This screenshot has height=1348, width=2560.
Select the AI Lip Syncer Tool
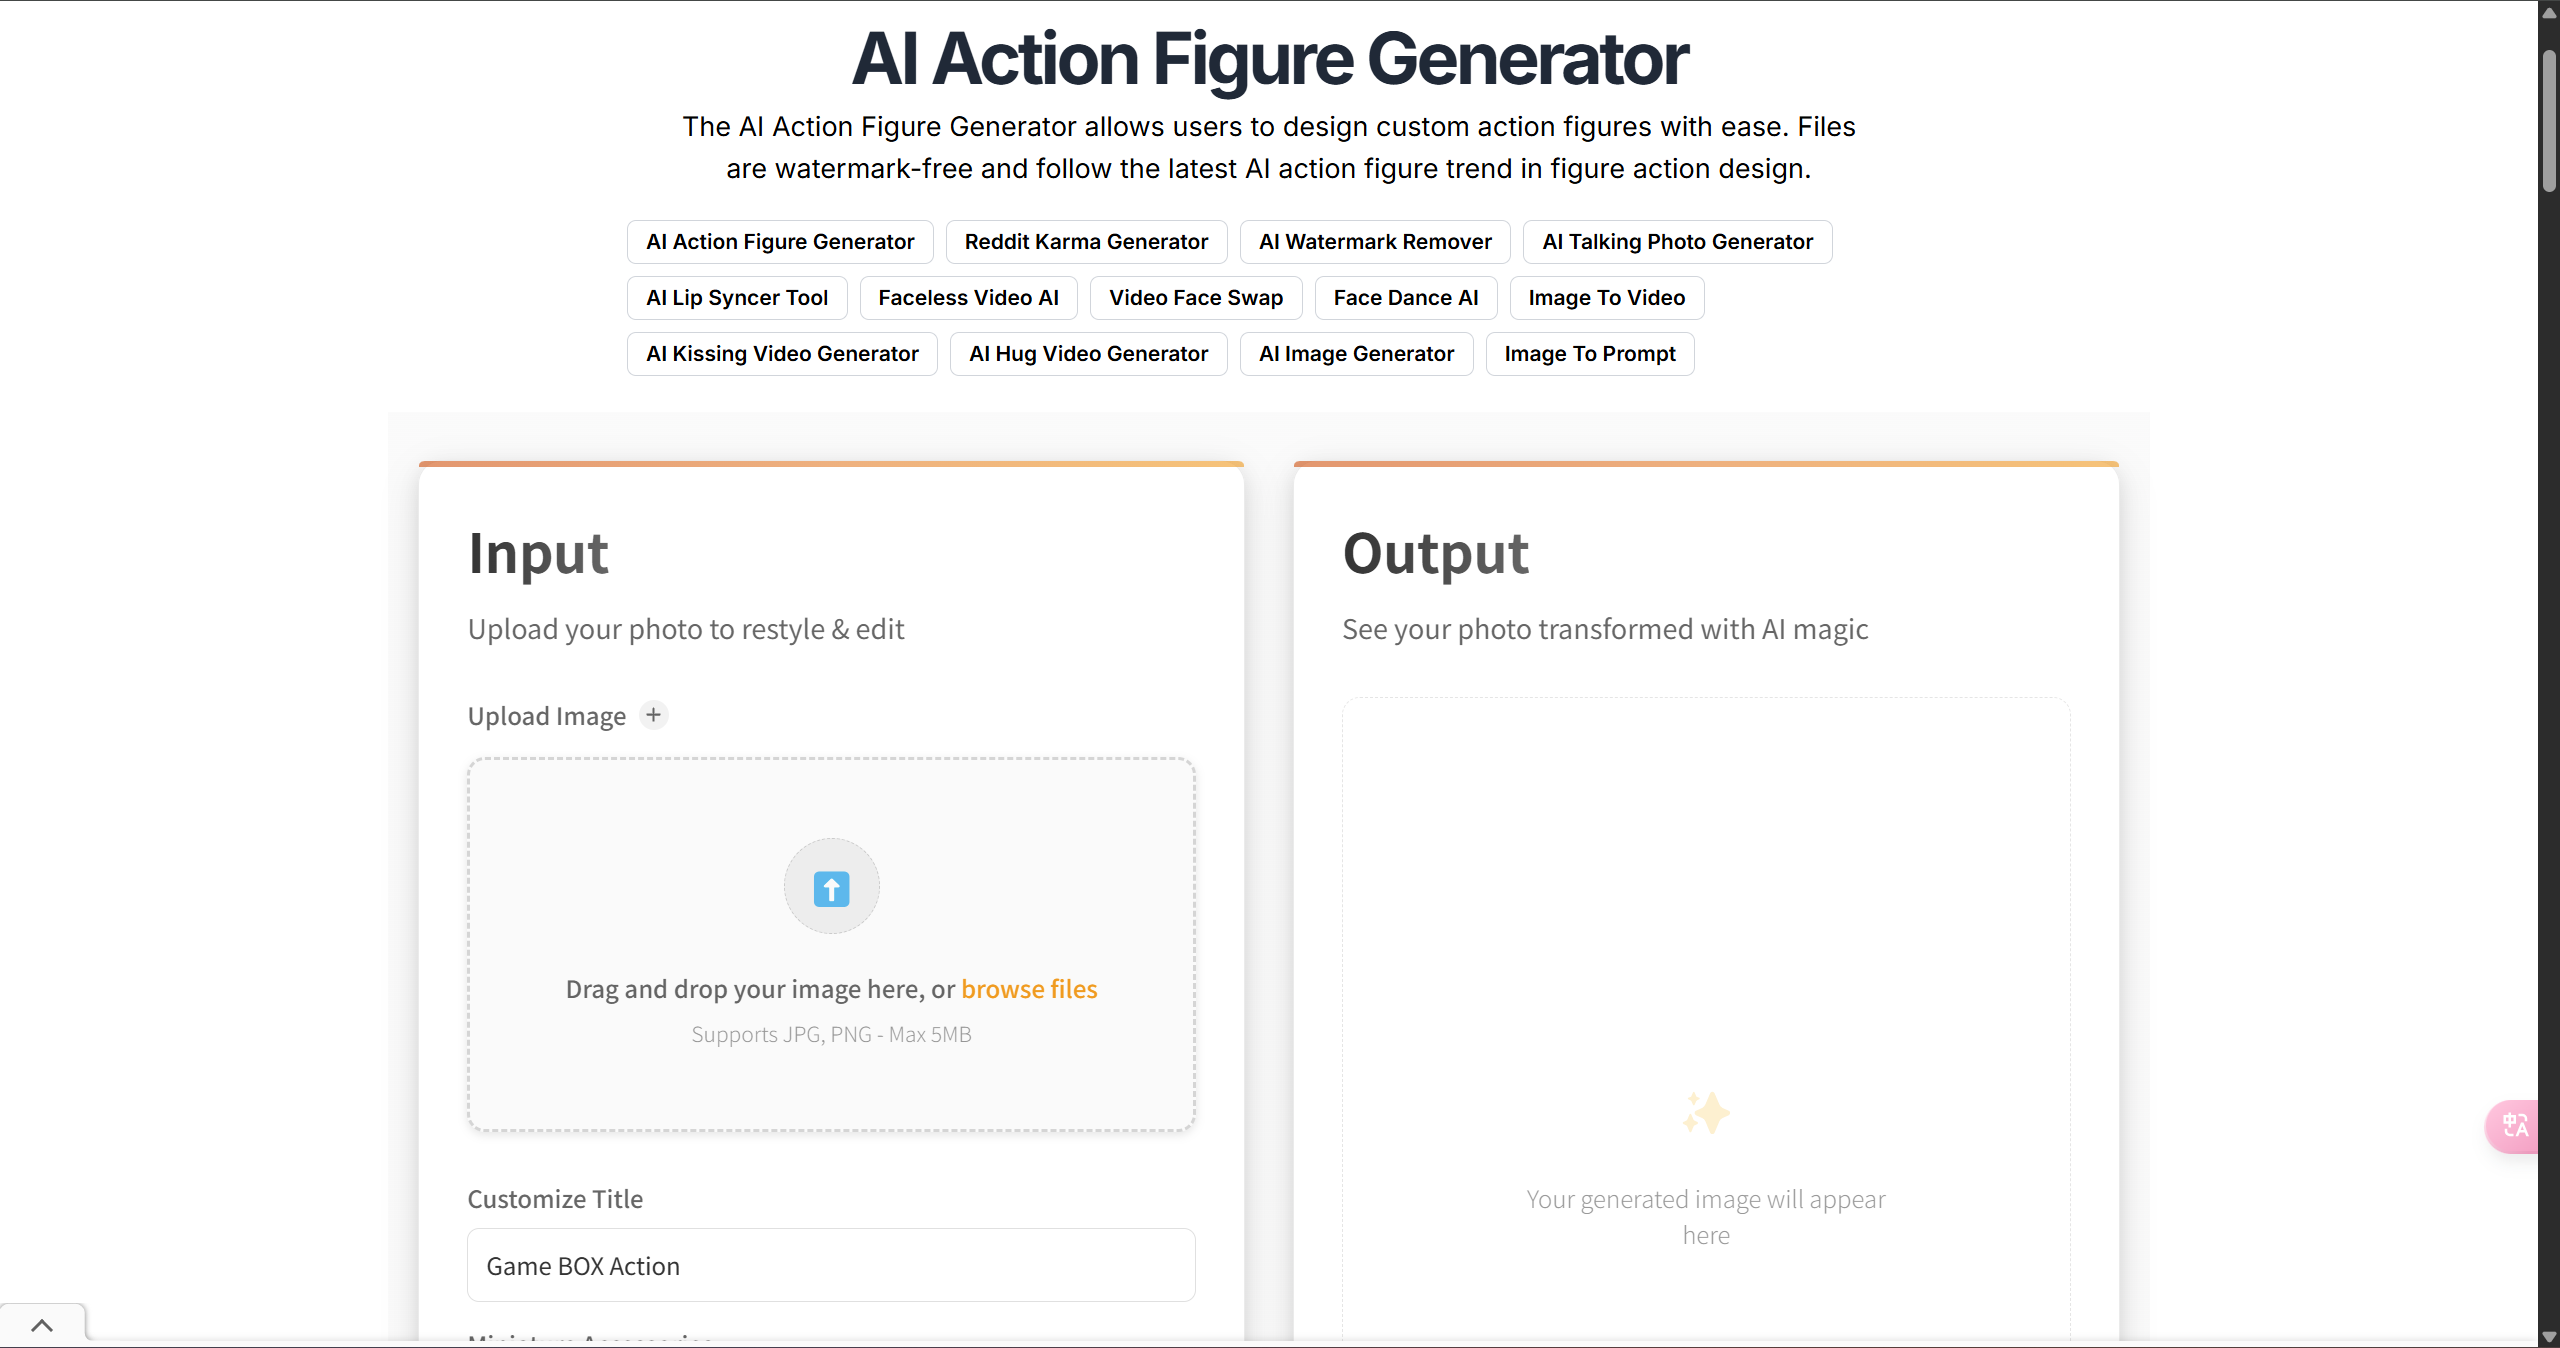(736, 297)
